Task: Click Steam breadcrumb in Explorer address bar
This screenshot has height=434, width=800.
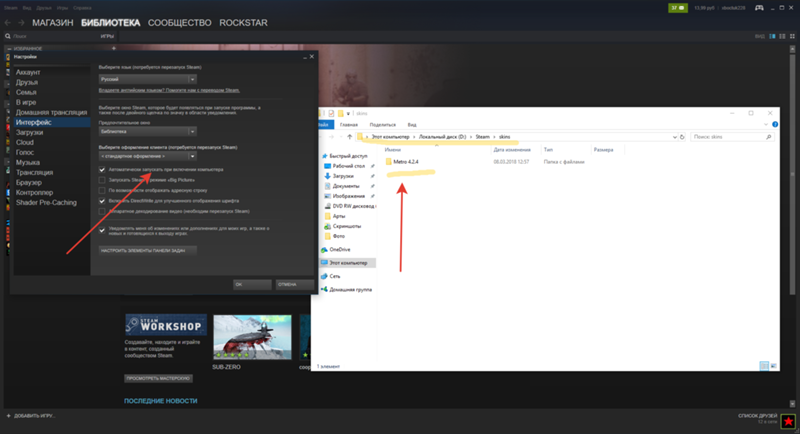Action: (482, 137)
